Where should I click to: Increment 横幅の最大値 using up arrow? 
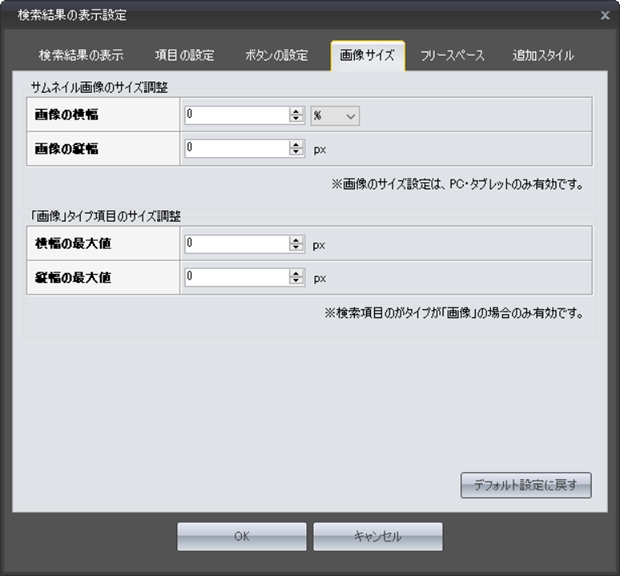[295, 239]
